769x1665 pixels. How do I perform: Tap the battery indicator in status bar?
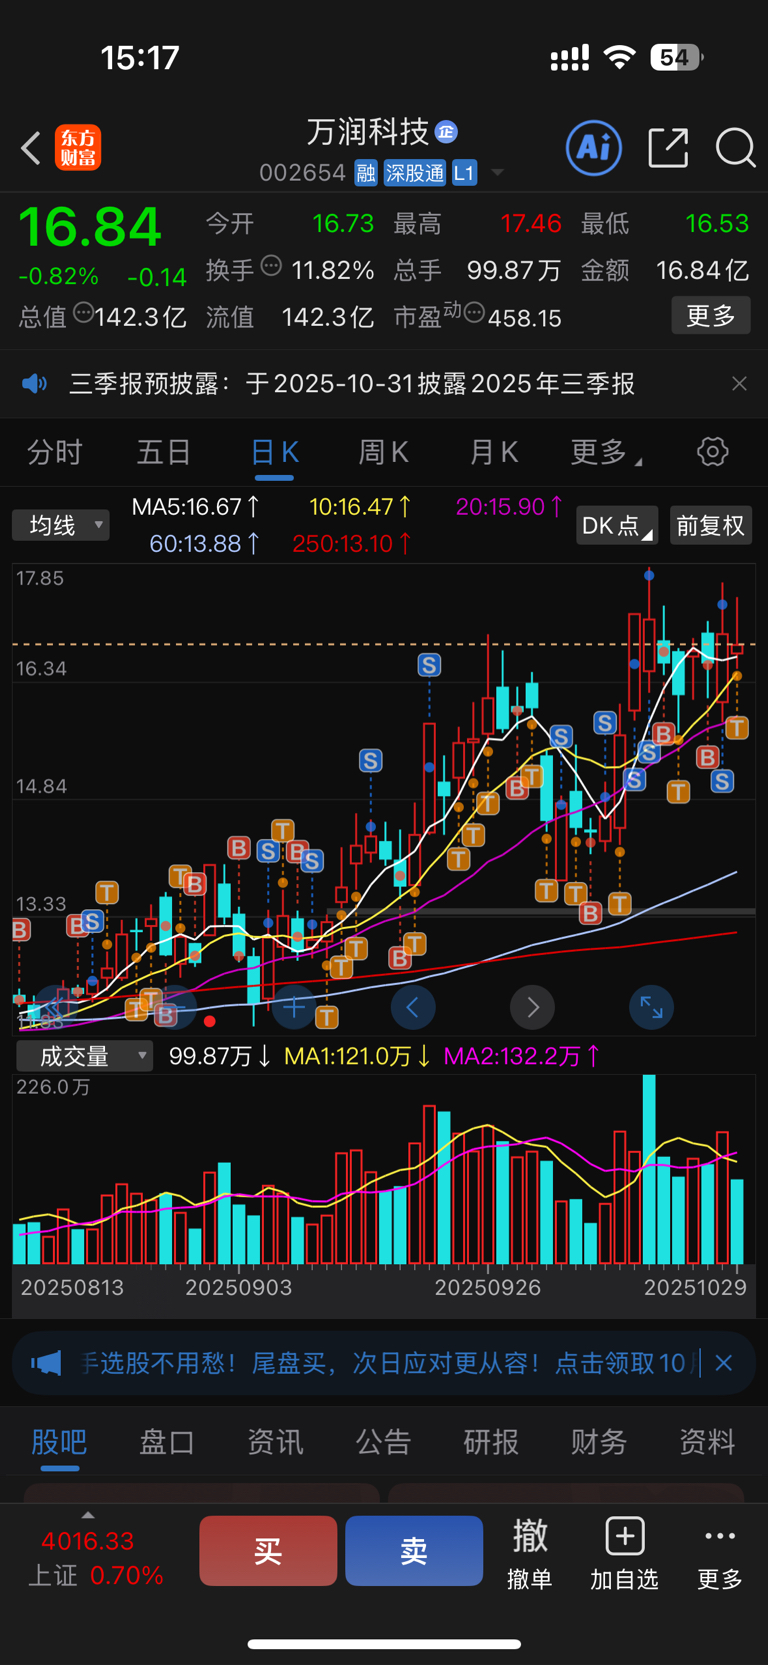point(677,58)
